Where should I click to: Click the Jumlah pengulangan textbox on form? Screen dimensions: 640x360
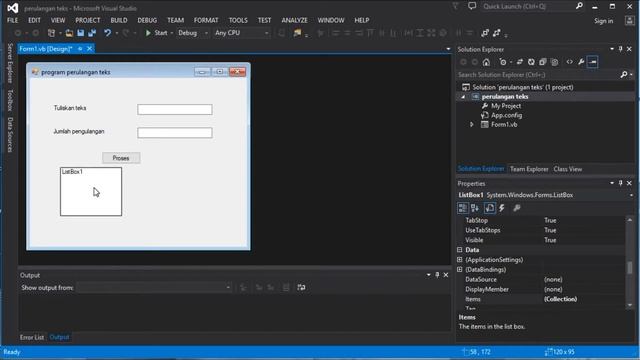point(175,133)
